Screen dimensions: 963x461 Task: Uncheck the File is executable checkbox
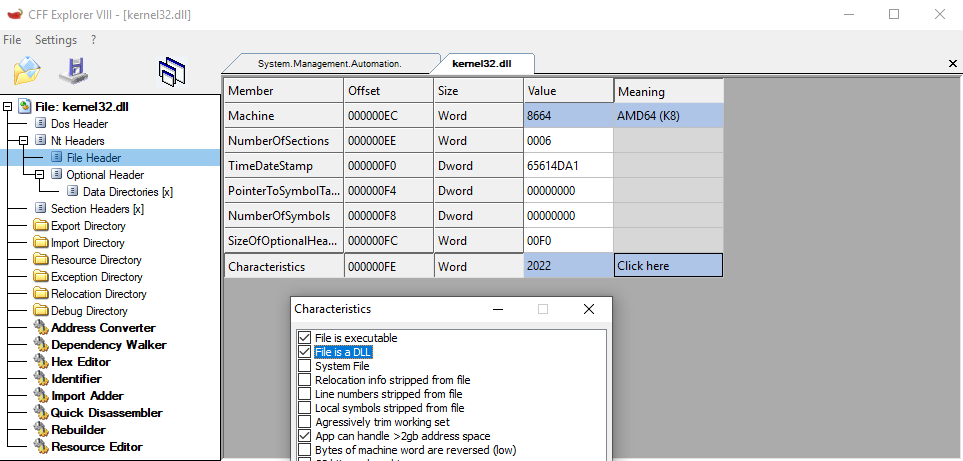tap(304, 338)
